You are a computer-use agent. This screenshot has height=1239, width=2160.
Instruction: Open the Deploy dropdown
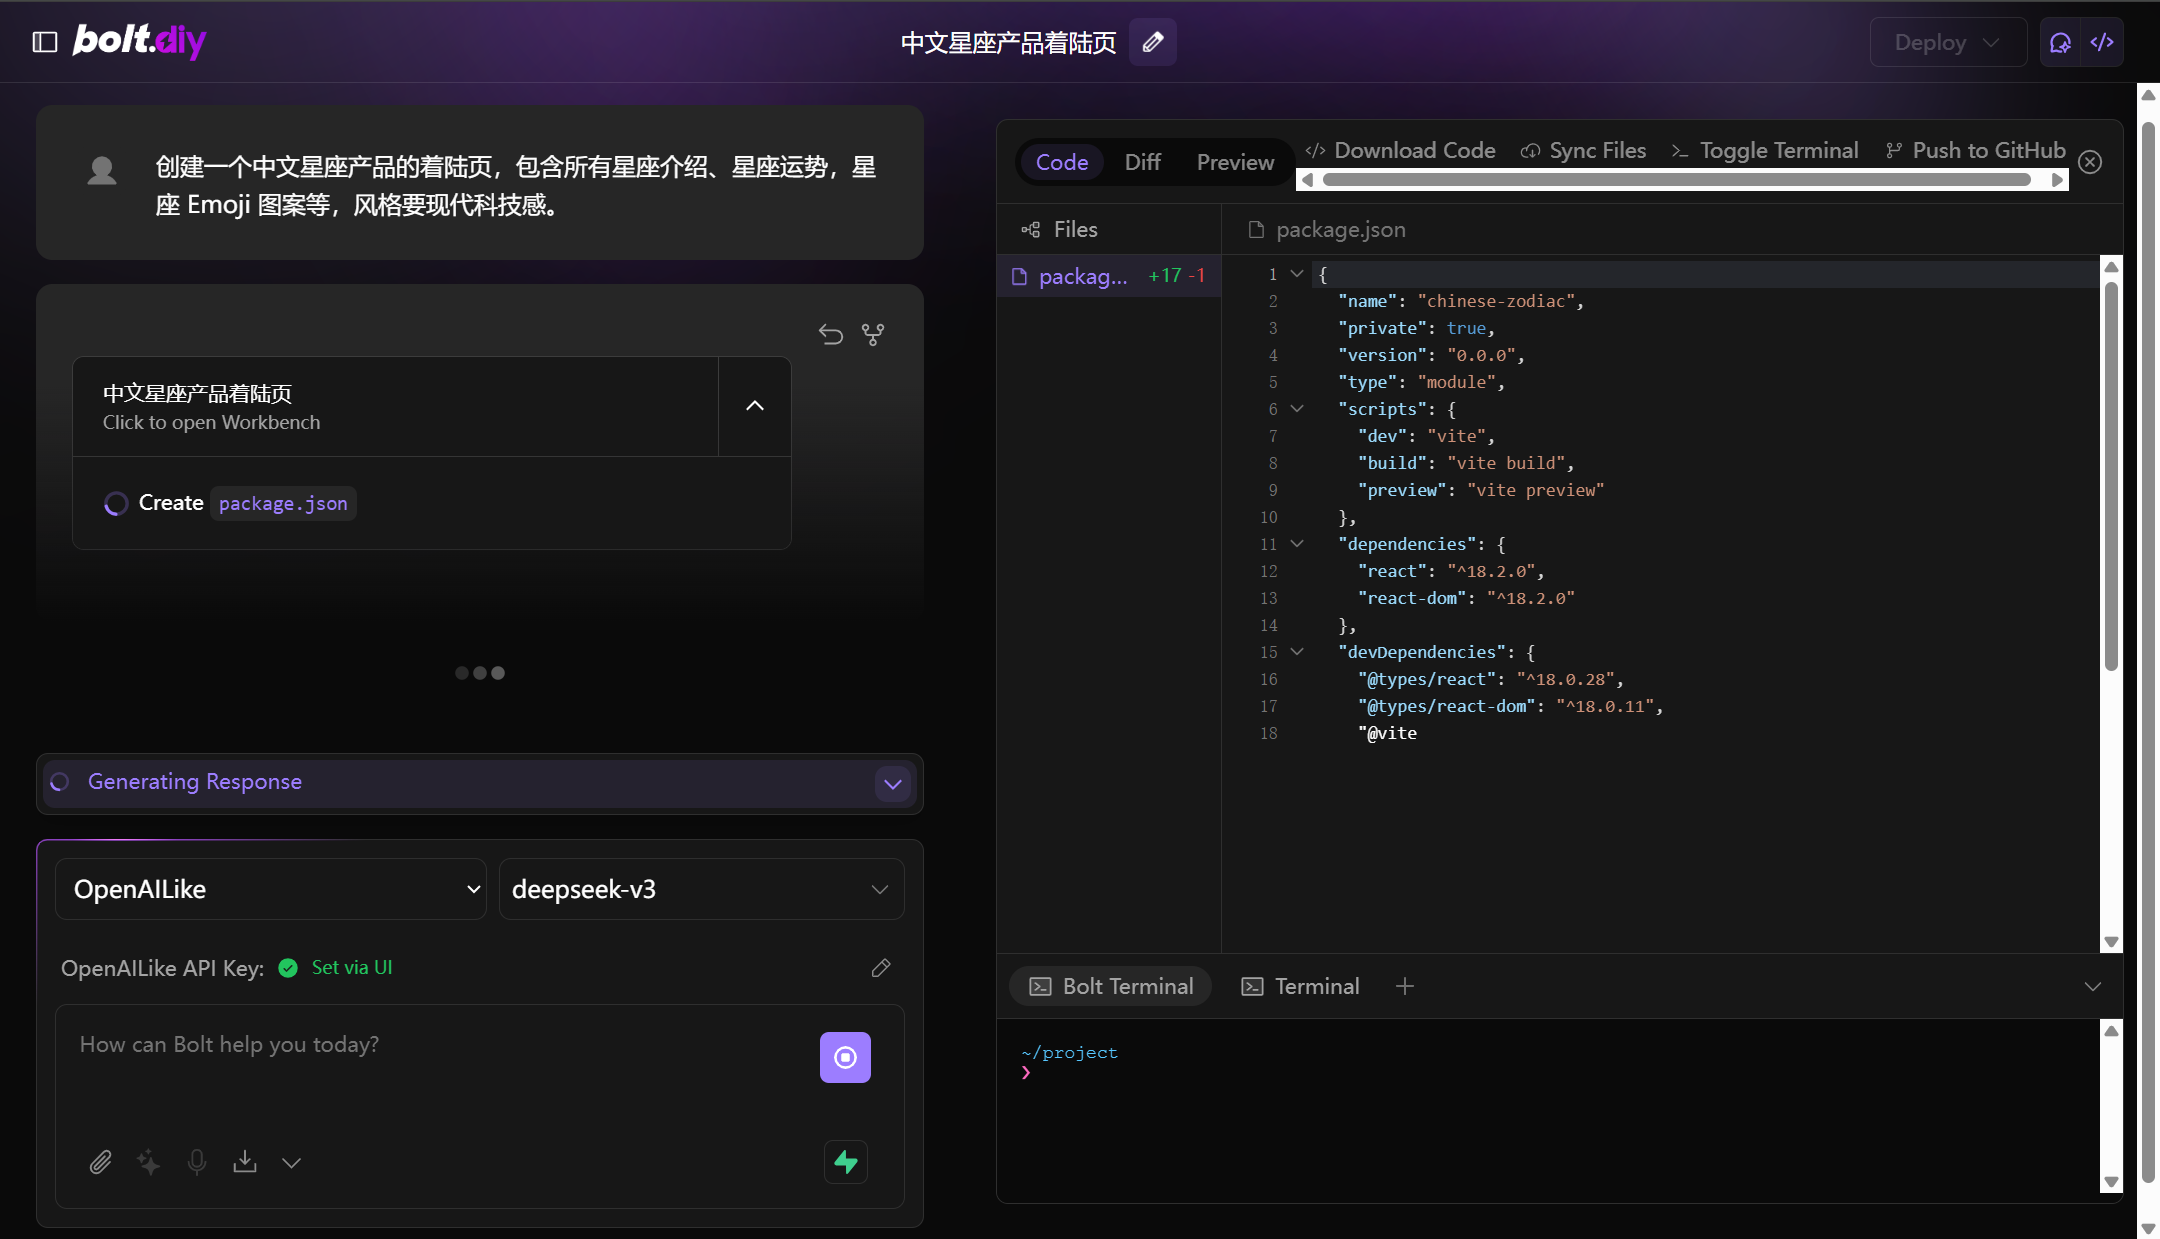pyautogui.click(x=1948, y=42)
